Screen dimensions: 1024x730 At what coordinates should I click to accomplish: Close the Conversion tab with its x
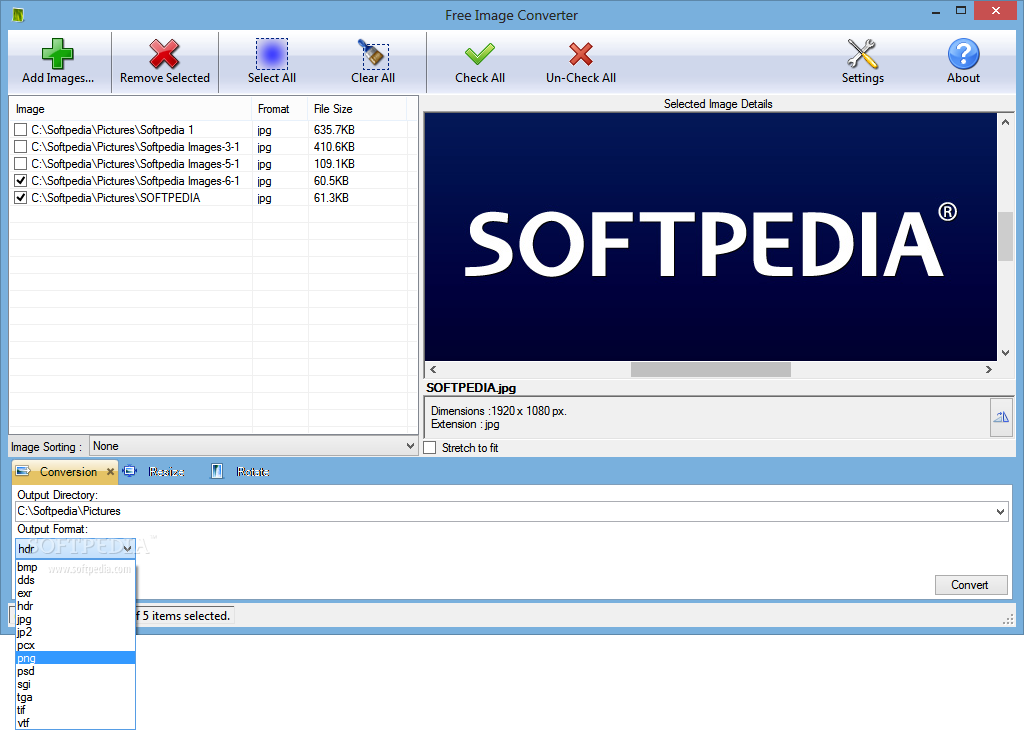pyautogui.click(x=110, y=471)
